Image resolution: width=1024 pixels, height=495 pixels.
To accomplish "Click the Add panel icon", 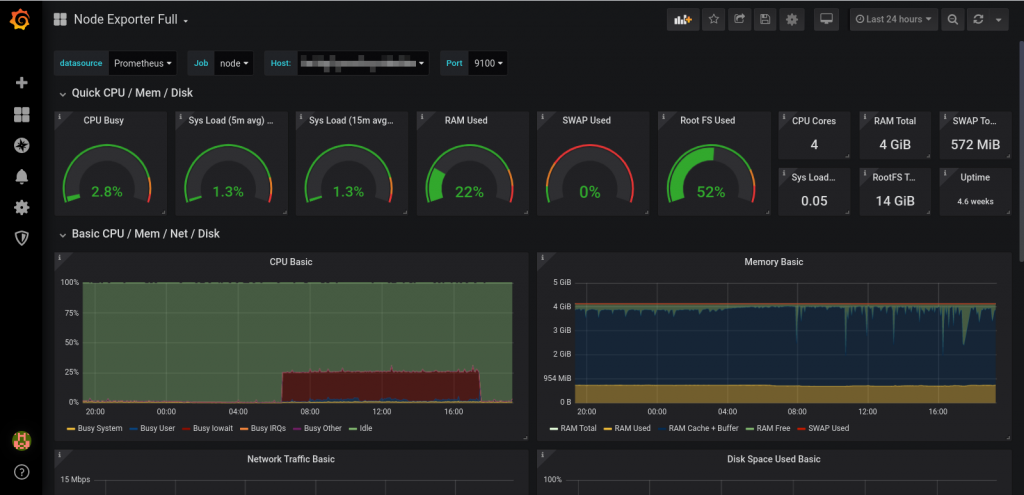I will click(x=683, y=19).
